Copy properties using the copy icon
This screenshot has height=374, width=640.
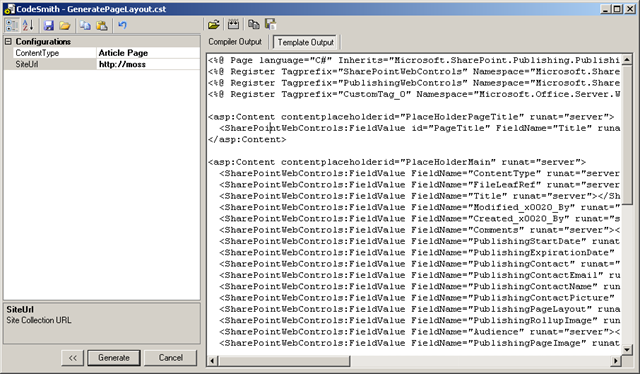coord(85,25)
